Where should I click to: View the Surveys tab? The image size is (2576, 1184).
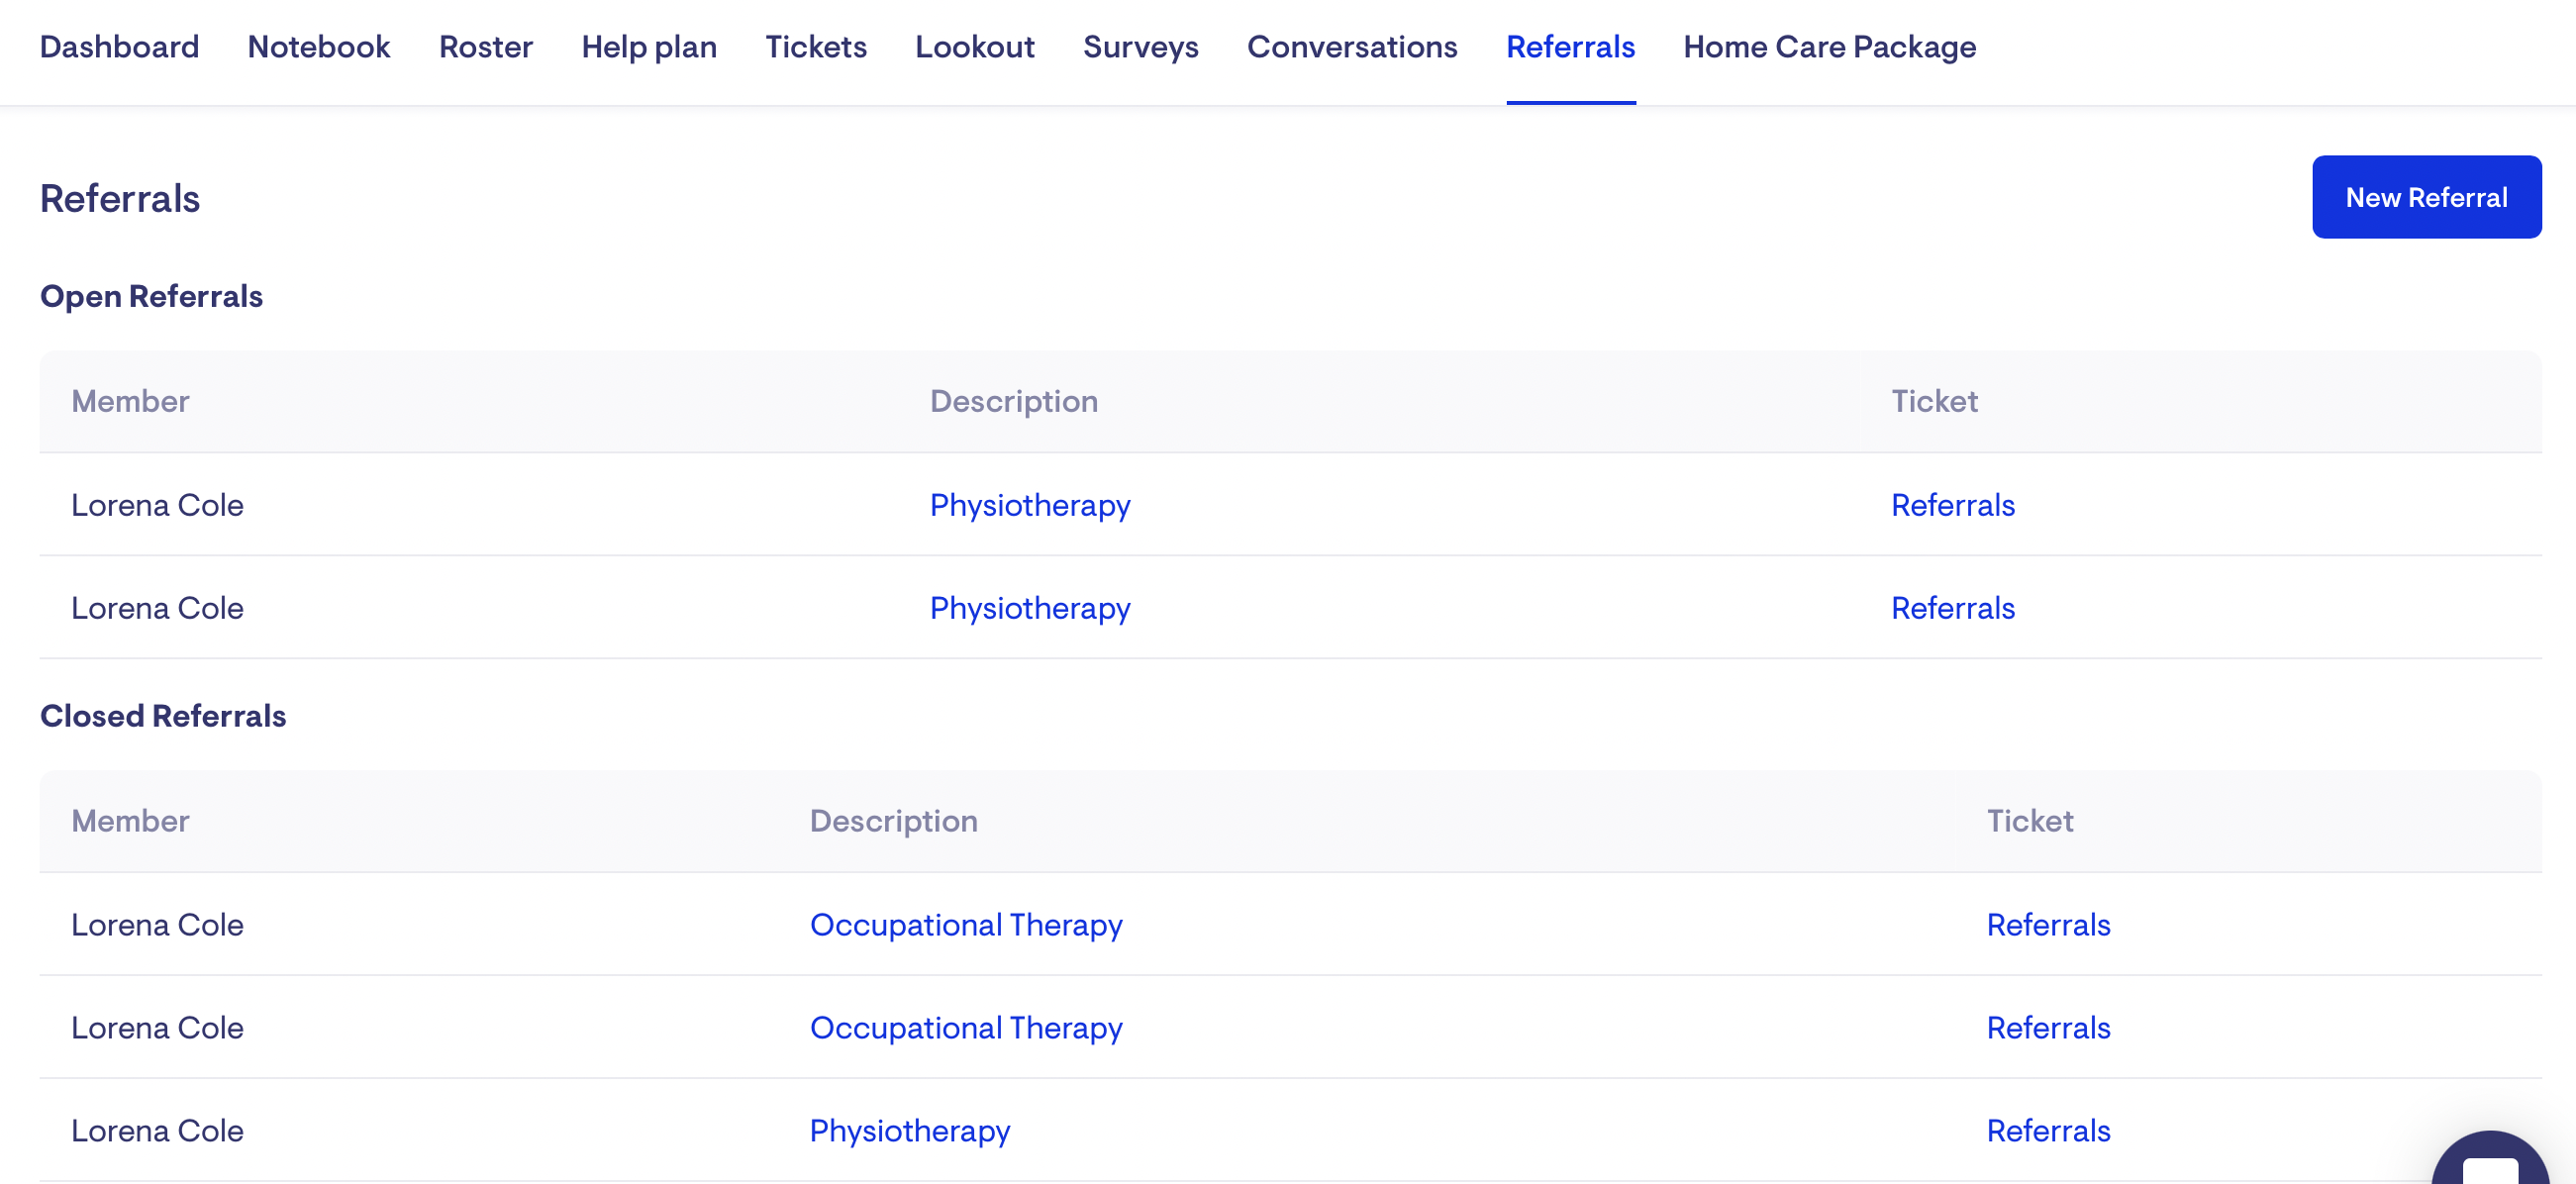click(x=1141, y=47)
